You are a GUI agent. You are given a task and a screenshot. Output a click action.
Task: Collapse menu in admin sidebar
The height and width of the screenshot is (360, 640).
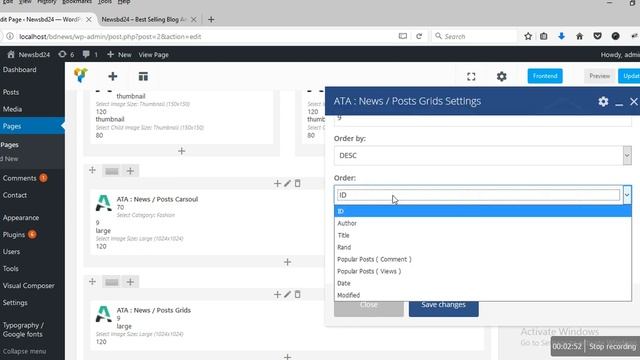[x=24, y=351]
